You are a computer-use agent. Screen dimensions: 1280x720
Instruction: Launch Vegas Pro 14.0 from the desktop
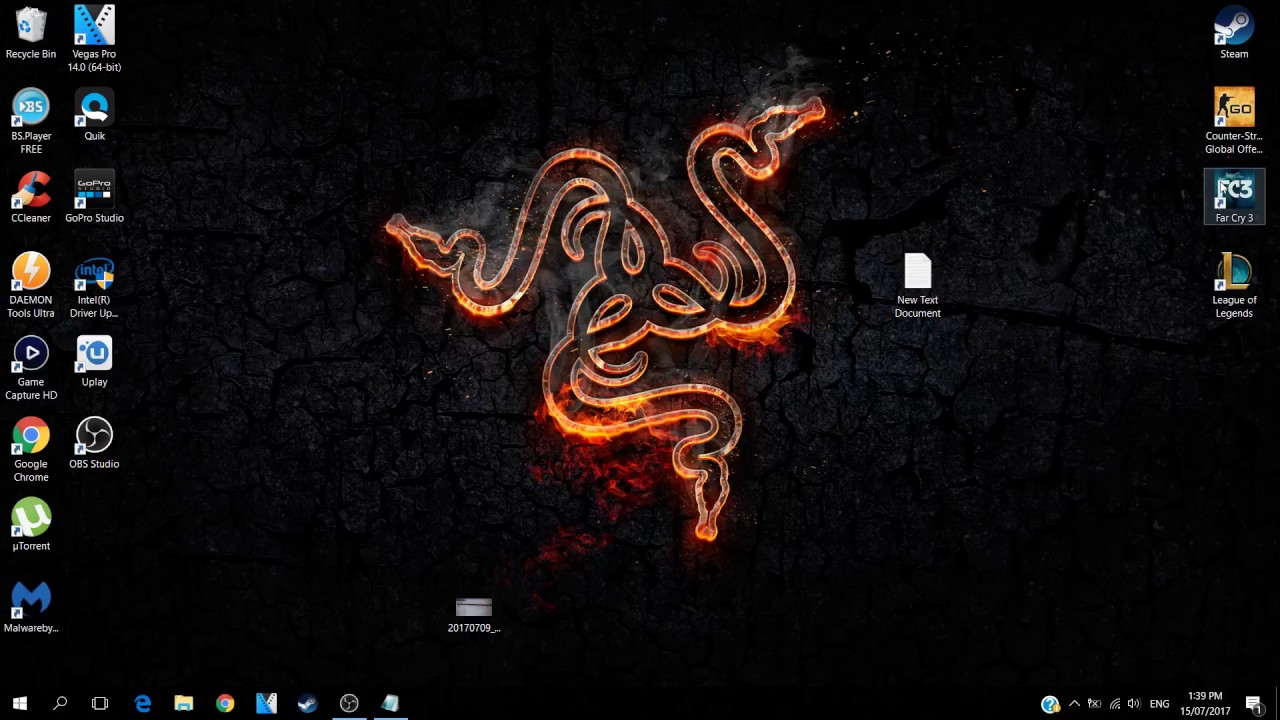[94, 39]
